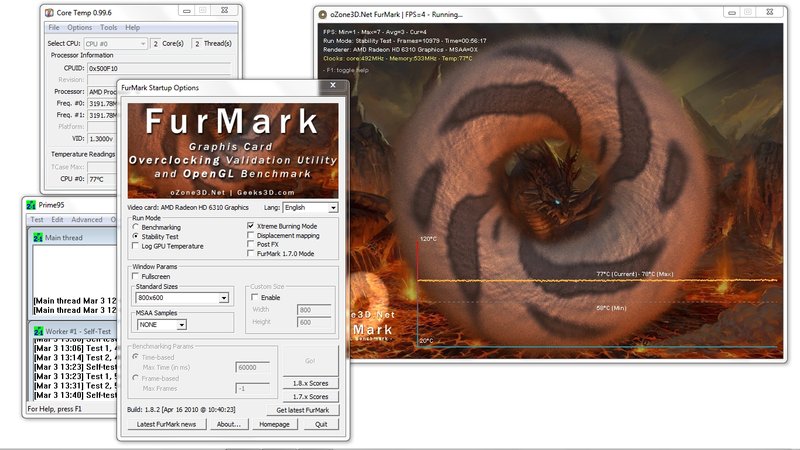Click the Worker #1 Self-Test window icon
The width and height of the screenshot is (800, 450).
39,331
